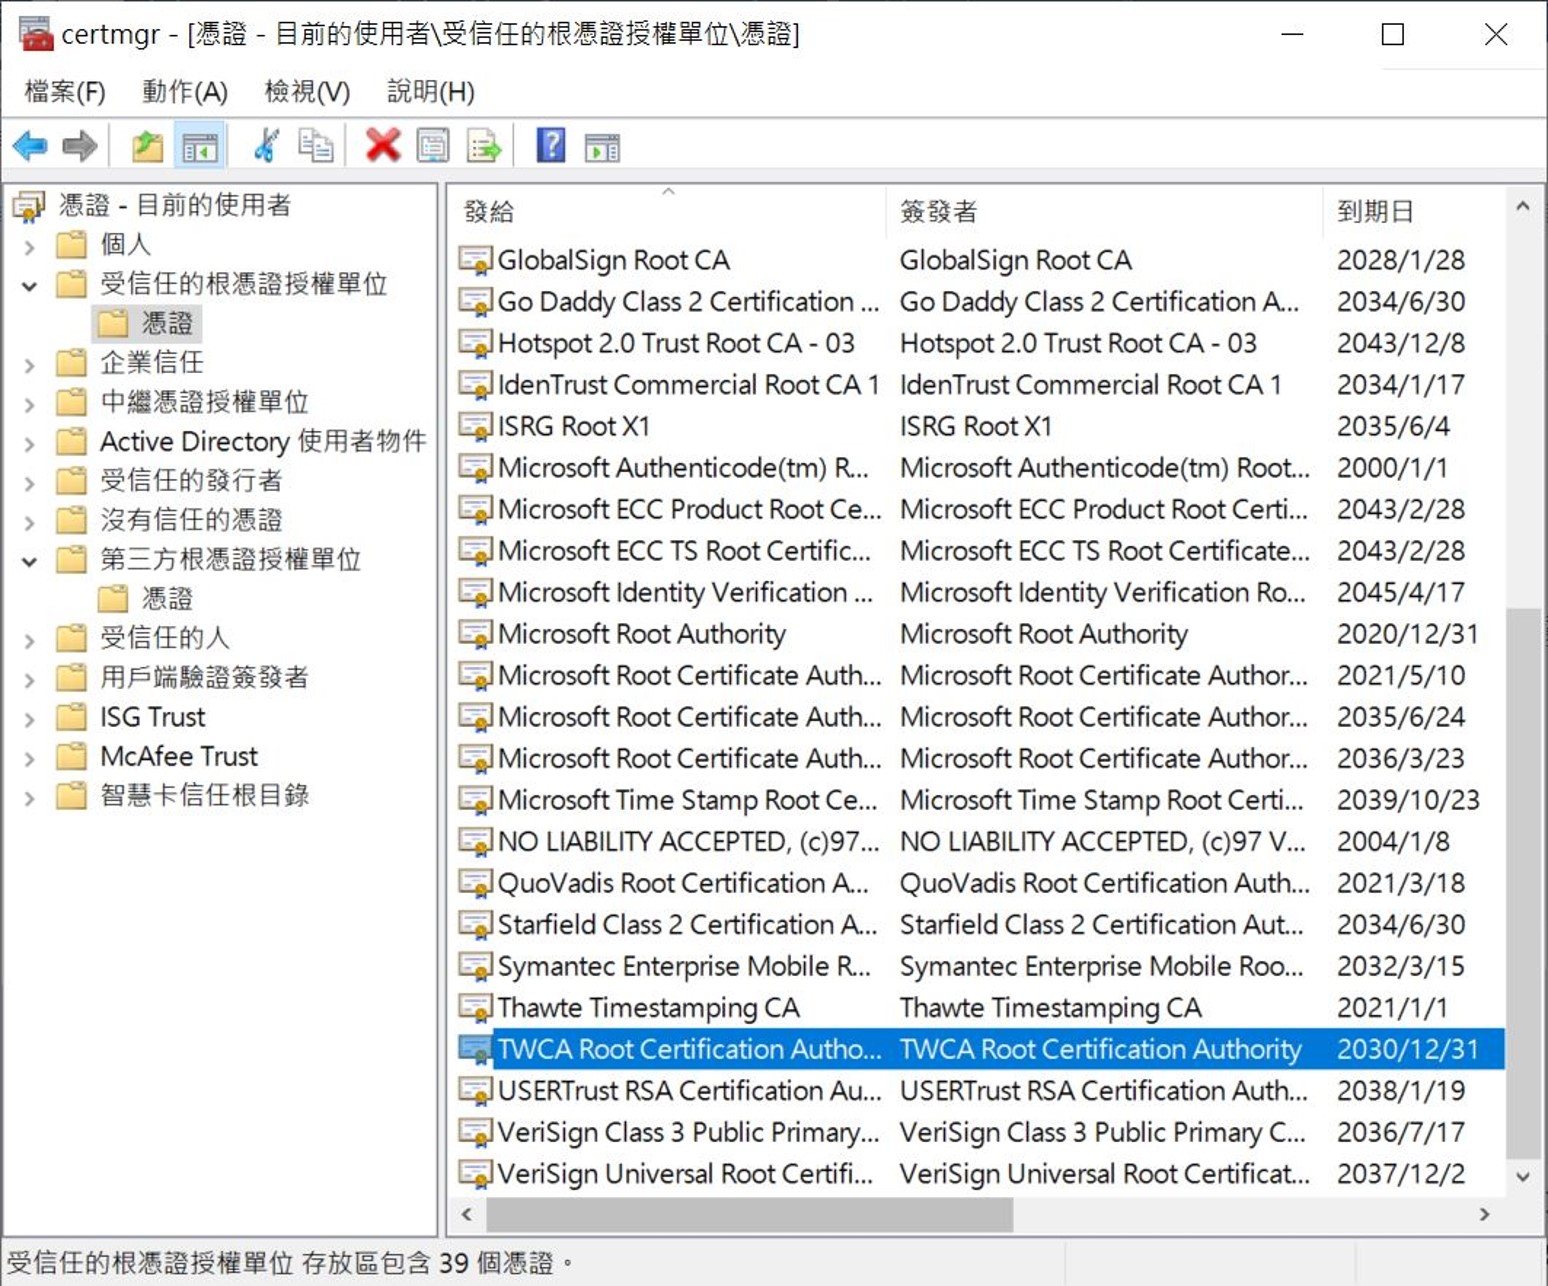The image size is (1548, 1286).
Task: Delete certificate with red X icon
Action: click(383, 147)
